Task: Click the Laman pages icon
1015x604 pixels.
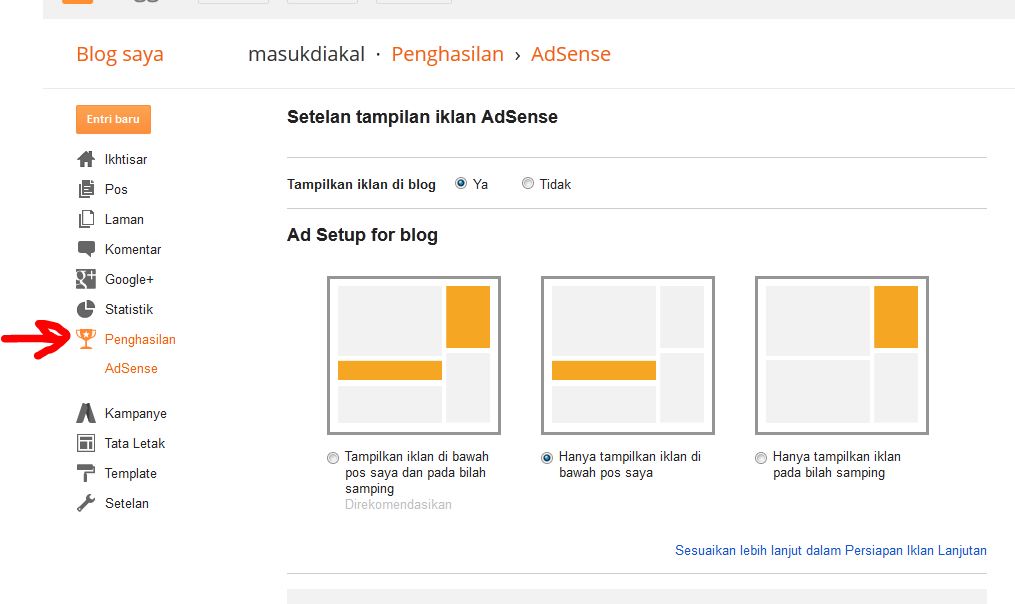Action: [86, 219]
